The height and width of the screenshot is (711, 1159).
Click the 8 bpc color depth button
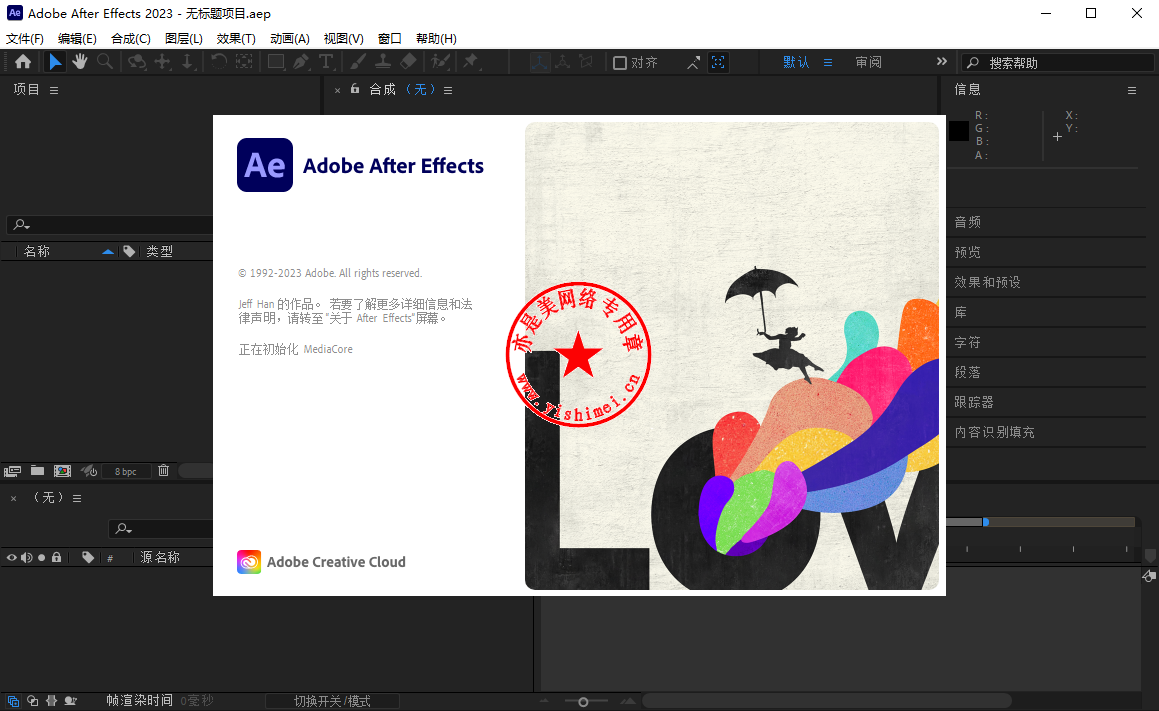coord(126,472)
